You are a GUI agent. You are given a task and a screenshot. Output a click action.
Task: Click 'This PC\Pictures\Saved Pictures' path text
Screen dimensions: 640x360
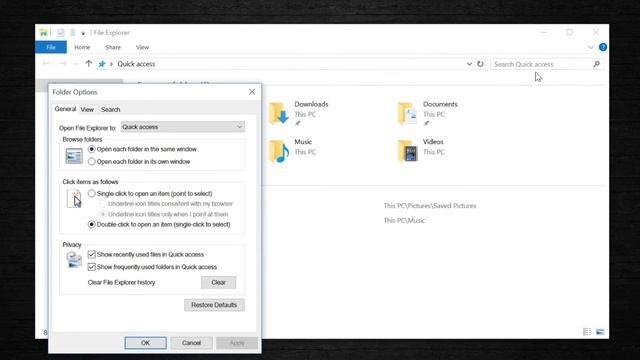click(430, 206)
